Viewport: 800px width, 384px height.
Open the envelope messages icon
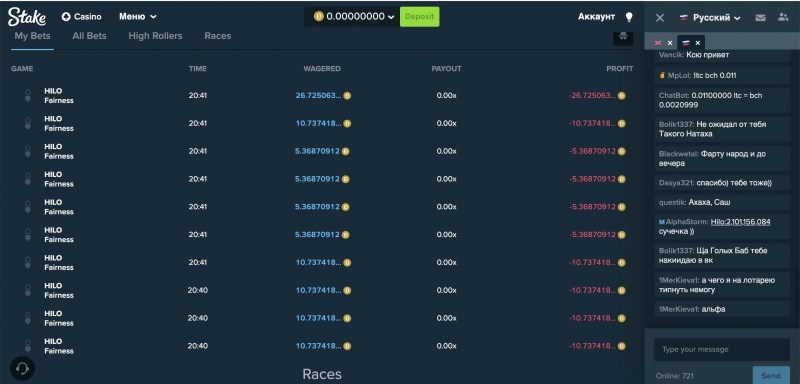pos(760,18)
